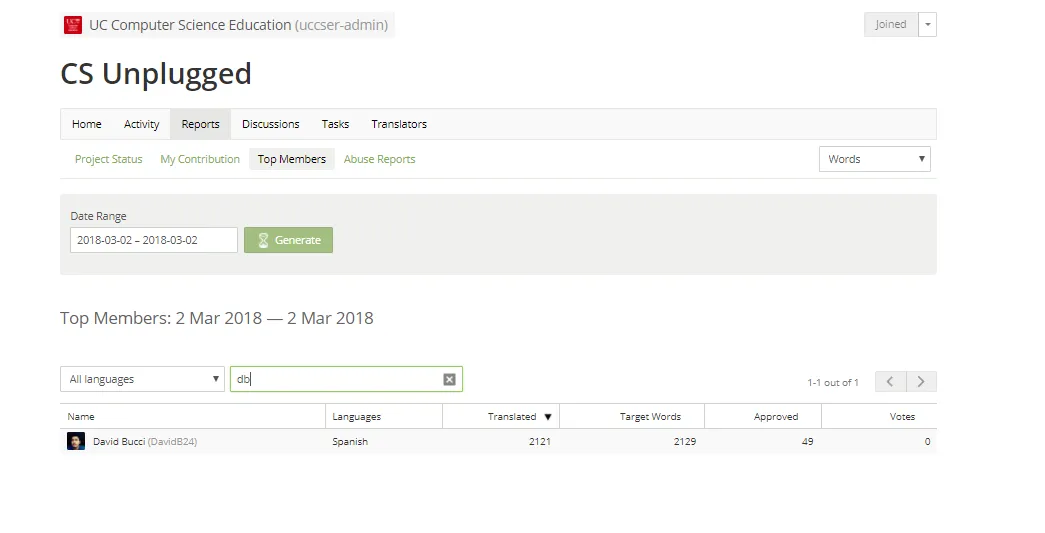Screen dimensions: 1045x533
Task: Open the Translators tab
Action: [x=399, y=124]
